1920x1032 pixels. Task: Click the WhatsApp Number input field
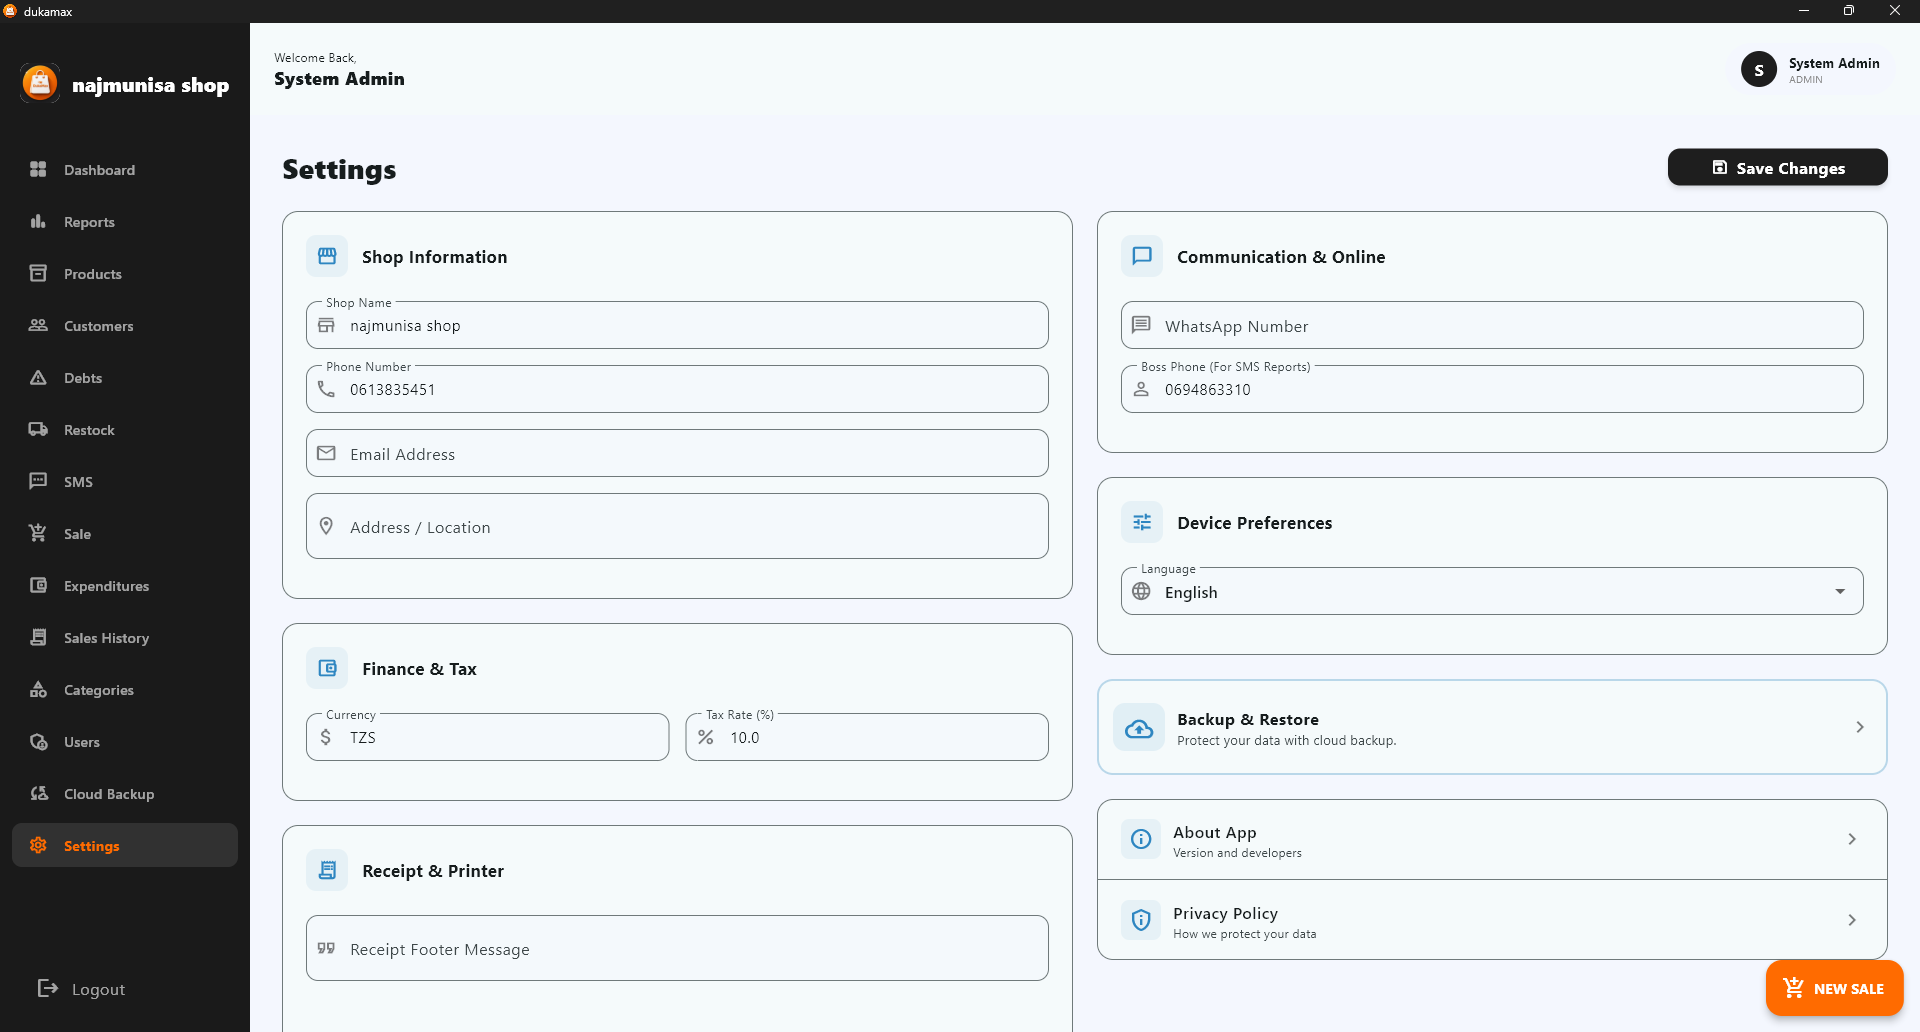[1492, 325]
